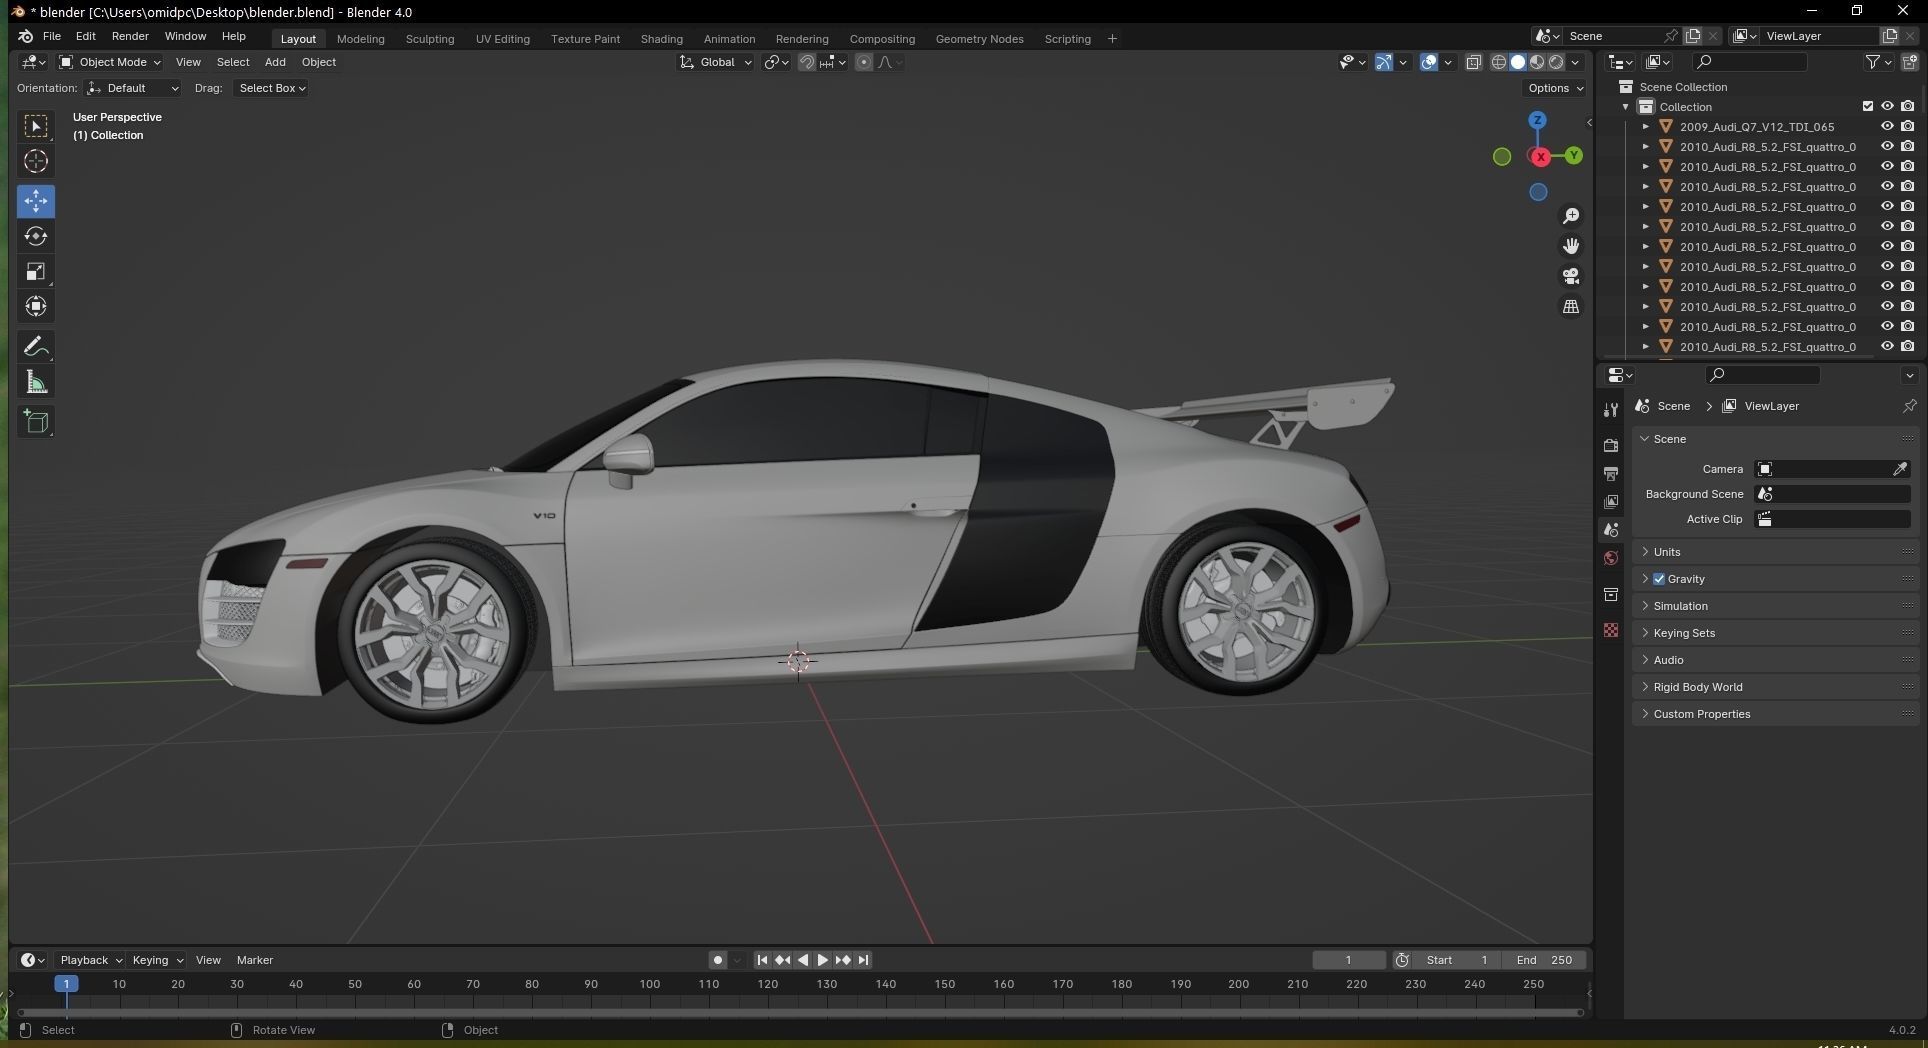The image size is (1928, 1048).
Task: Open the Render properties tab
Action: coord(1611,445)
